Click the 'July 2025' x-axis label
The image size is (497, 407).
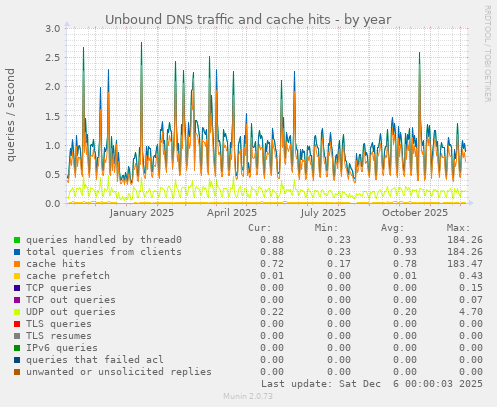pyautogui.click(x=323, y=213)
